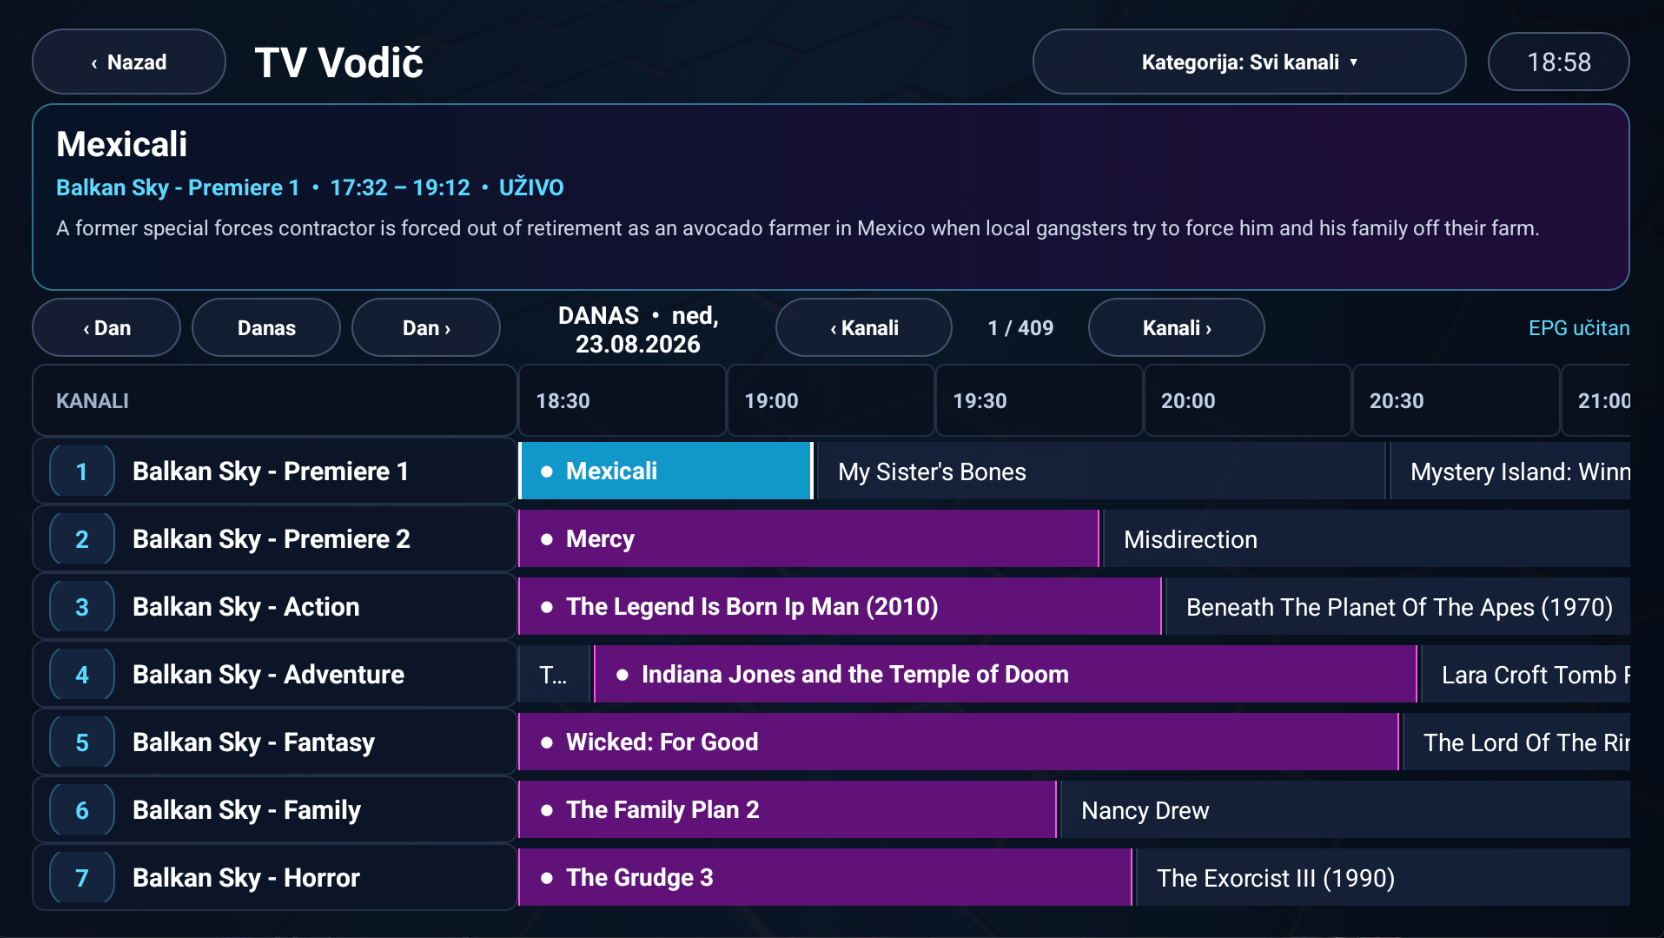Click the EPG učitan status text
1664x938 pixels.
1579,328
